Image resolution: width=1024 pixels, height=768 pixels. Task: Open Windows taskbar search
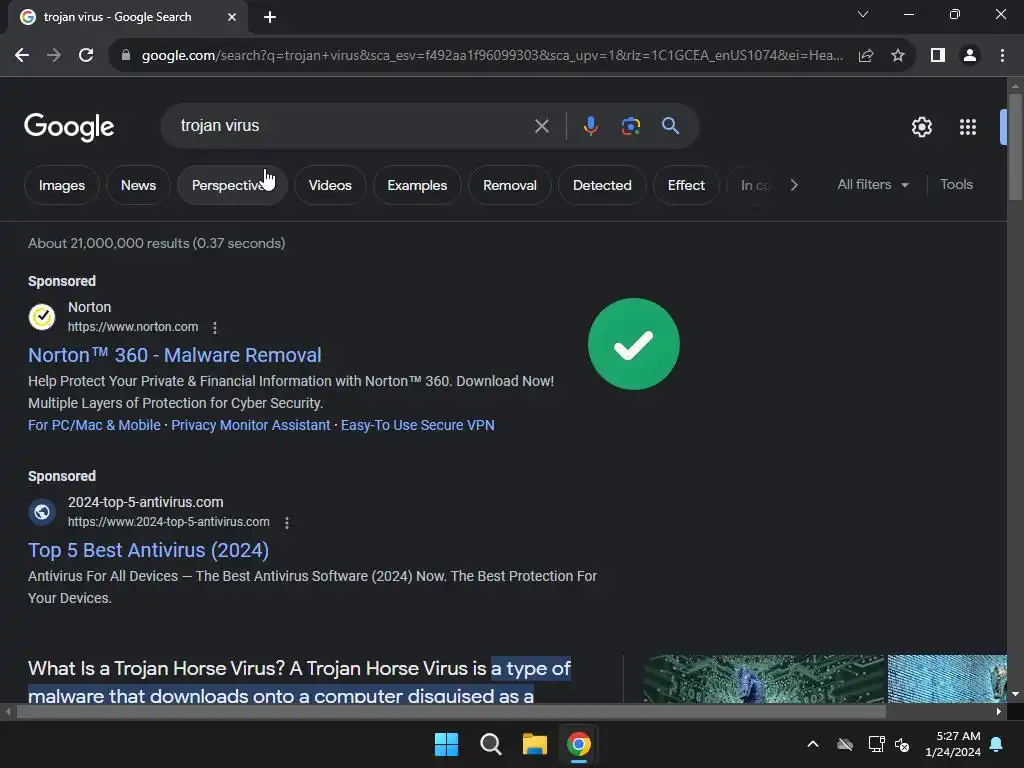coord(490,744)
